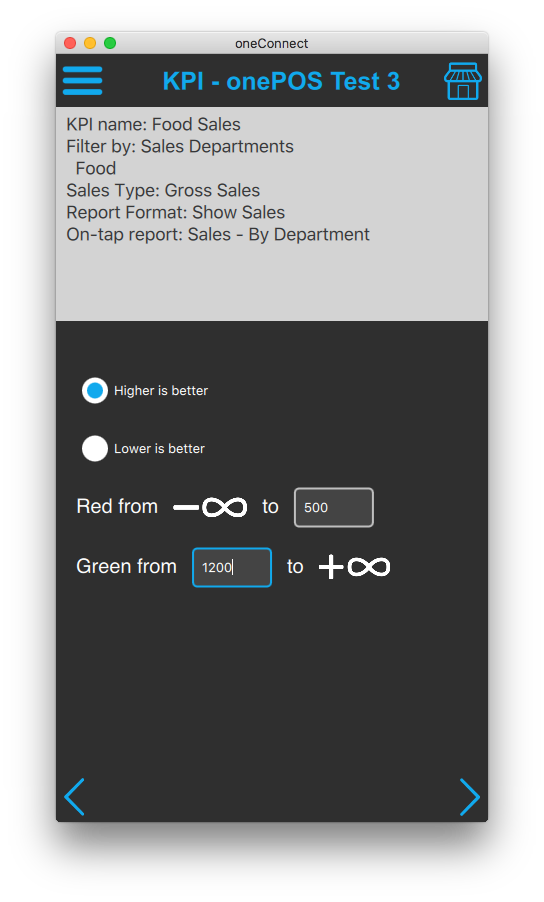Viewport: 544px width, 902px height.
Task: Click the Sales Type: Gross Sales line
Action: [x=163, y=190]
